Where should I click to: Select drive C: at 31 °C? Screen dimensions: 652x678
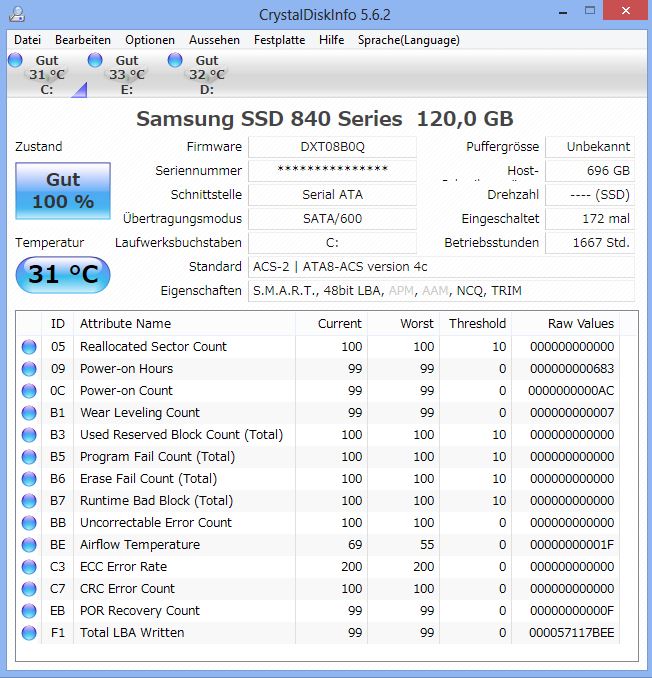[x=47, y=74]
